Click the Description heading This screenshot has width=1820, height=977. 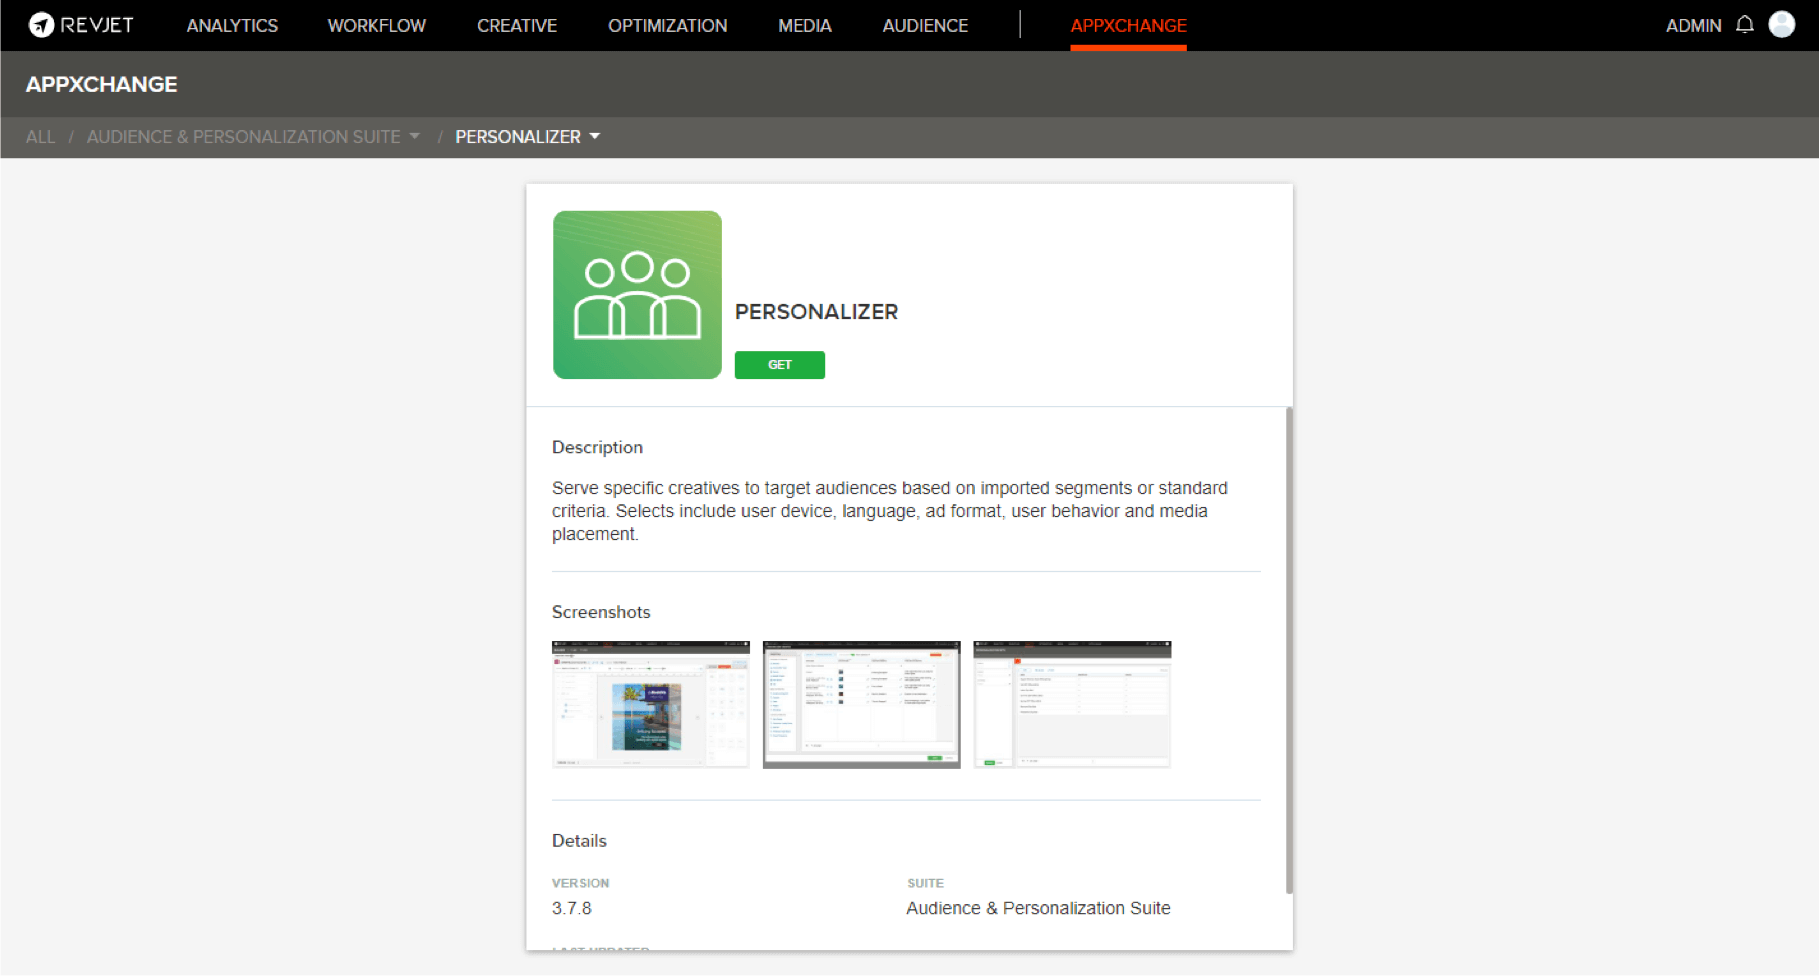click(x=597, y=447)
